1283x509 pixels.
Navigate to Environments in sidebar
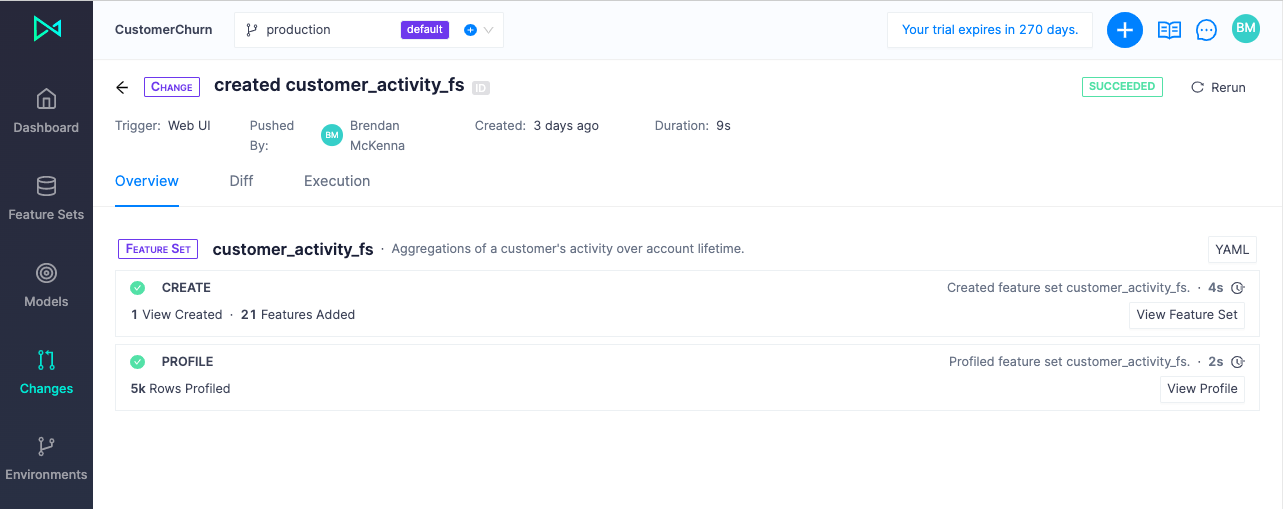click(46, 459)
